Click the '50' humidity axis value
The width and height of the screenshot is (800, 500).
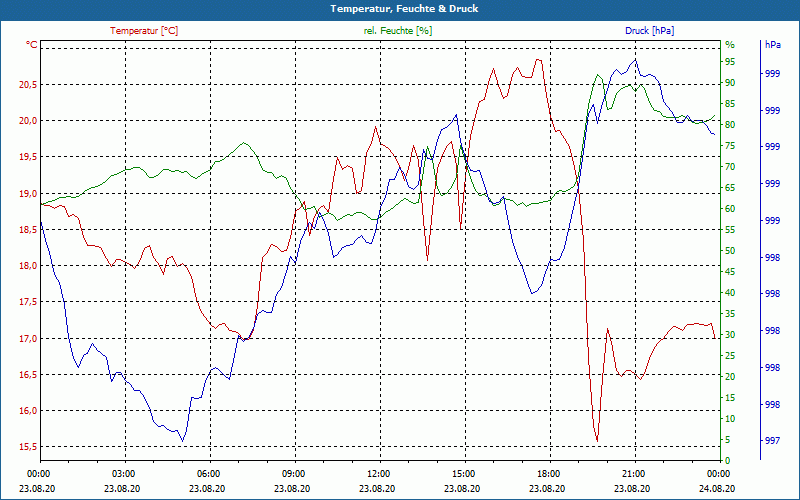[730, 251]
